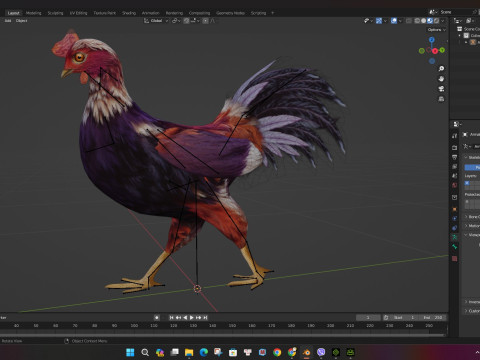Toggle viewport overlays
The image size is (480, 360).
tap(394, 21)
